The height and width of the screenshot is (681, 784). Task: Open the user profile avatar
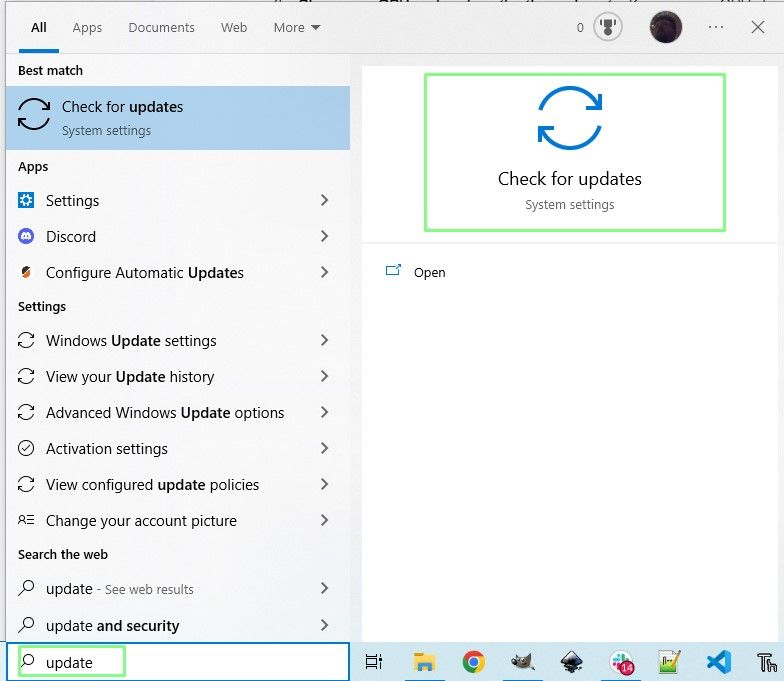[666, 27]
